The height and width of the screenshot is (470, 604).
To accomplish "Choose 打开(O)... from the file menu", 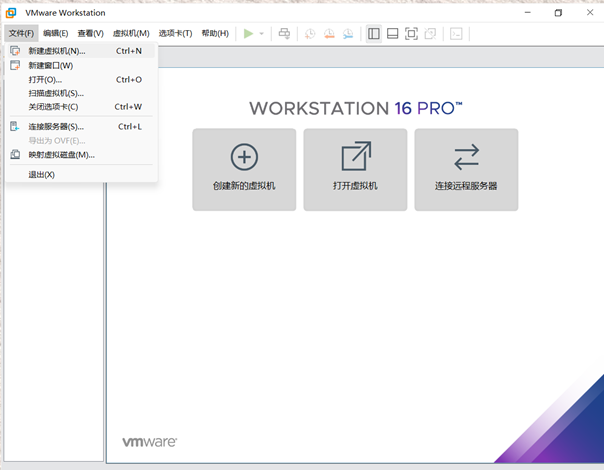I will click(81, 80).
